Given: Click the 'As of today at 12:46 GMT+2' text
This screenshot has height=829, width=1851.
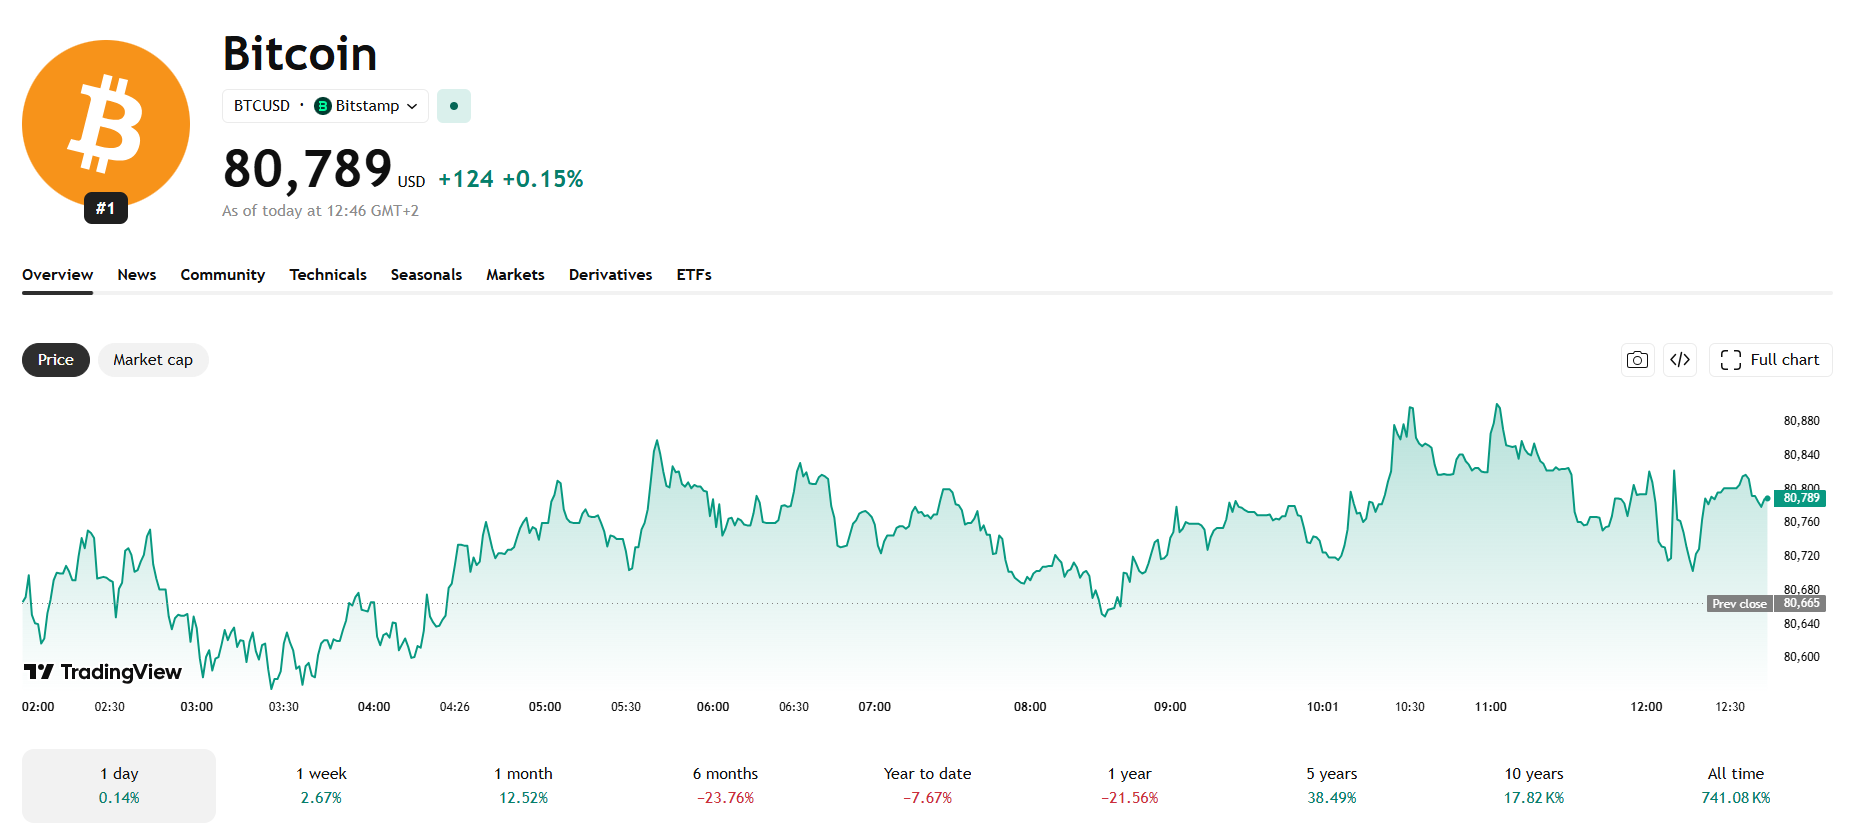Looking at the screenshot, I should point(320,211).
